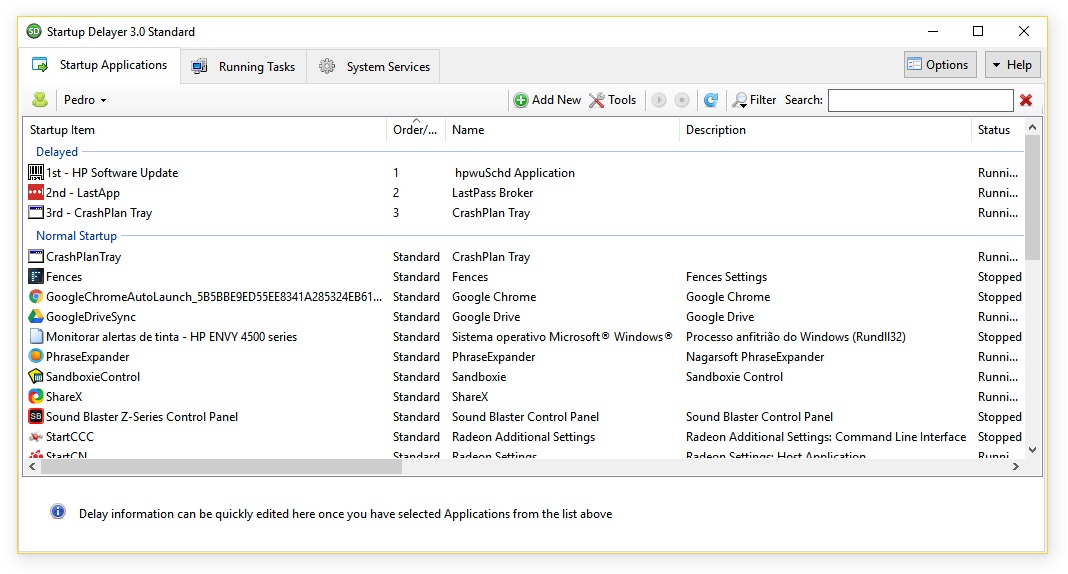Click "Sandboxie Control" description cell
Image resolution: width=1068 pixels, height=574 pixels.
point(734,377)
